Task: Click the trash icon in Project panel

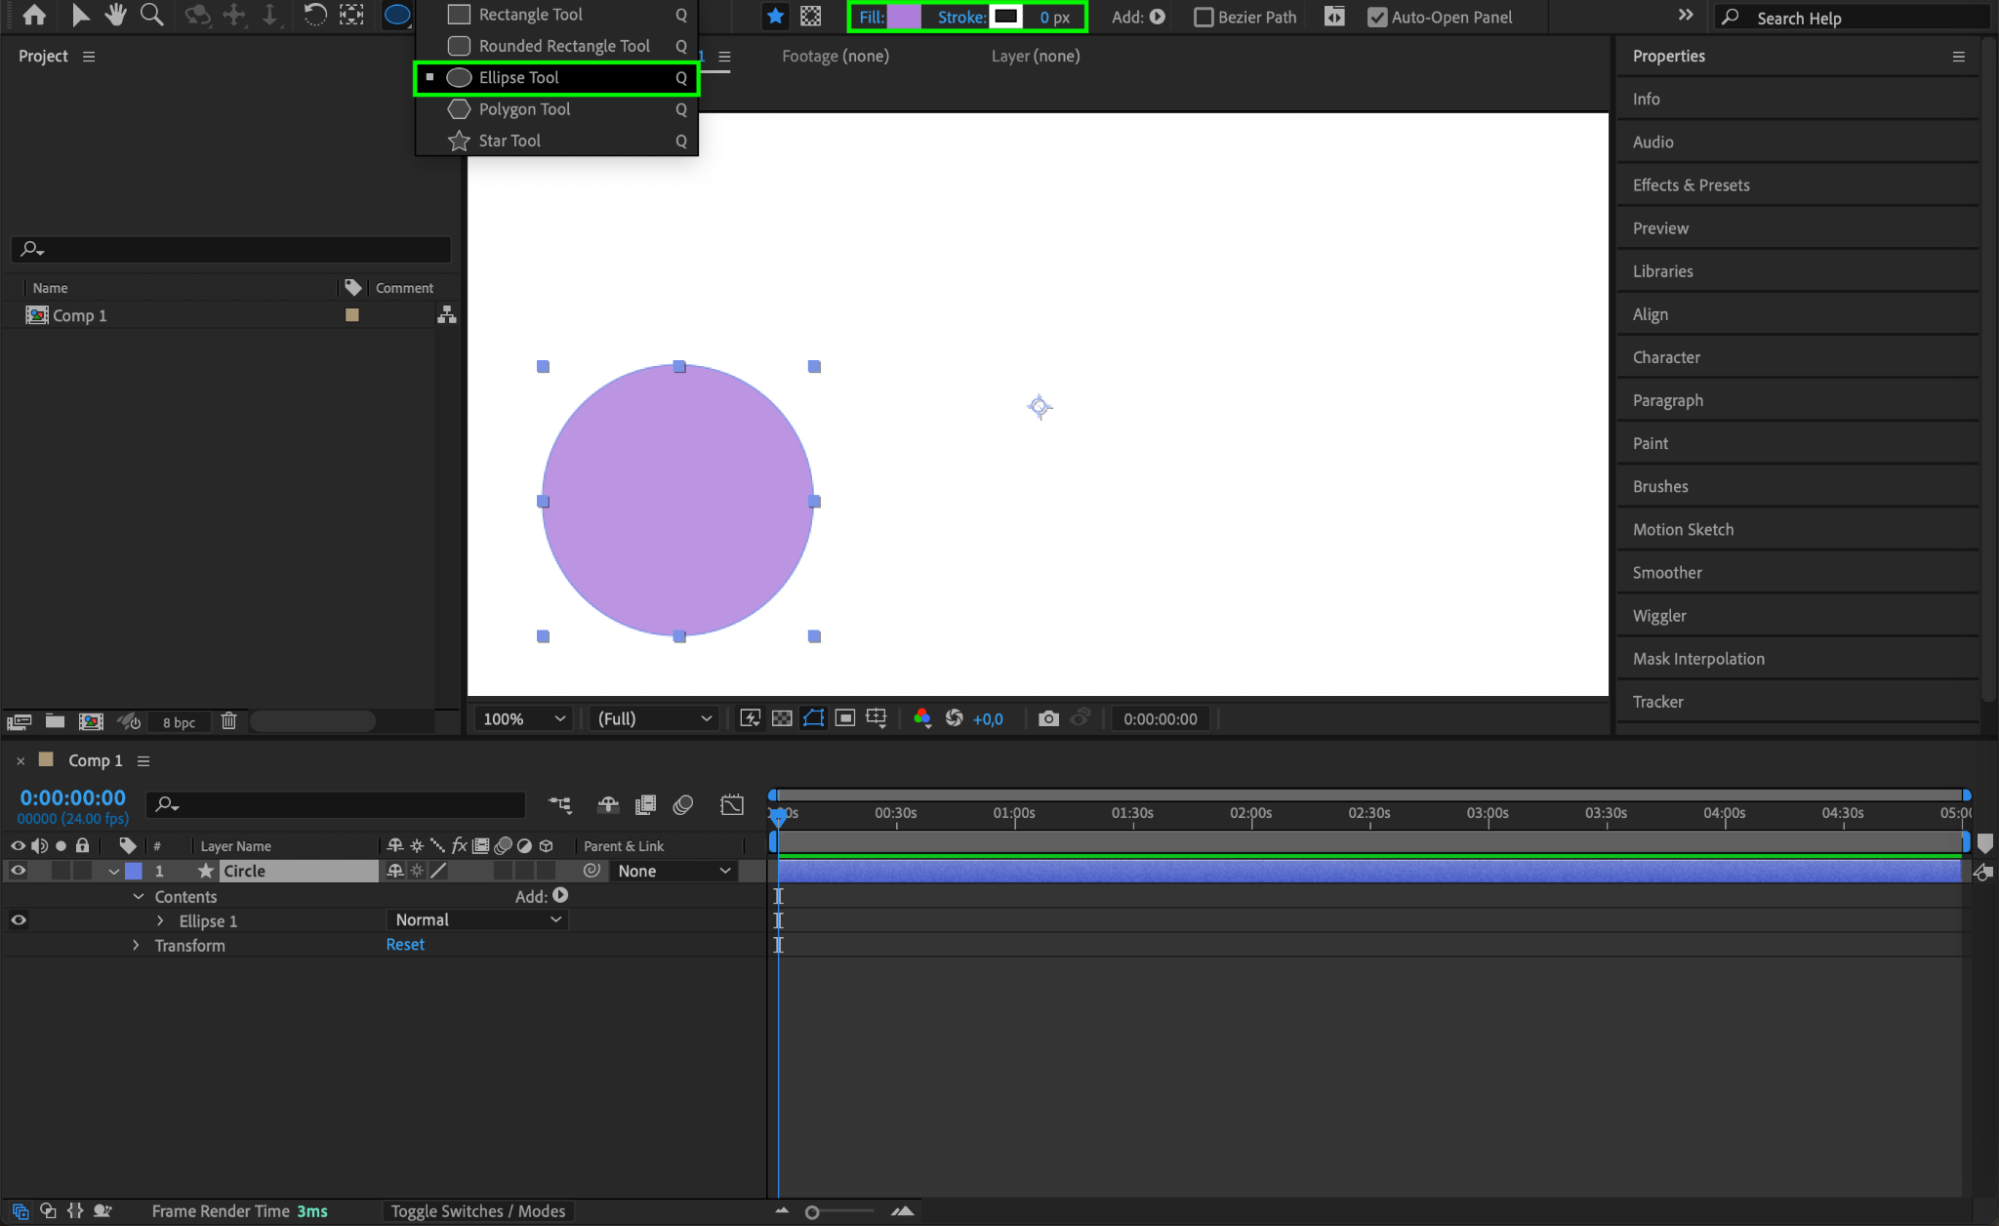Action: click(228, 721)
